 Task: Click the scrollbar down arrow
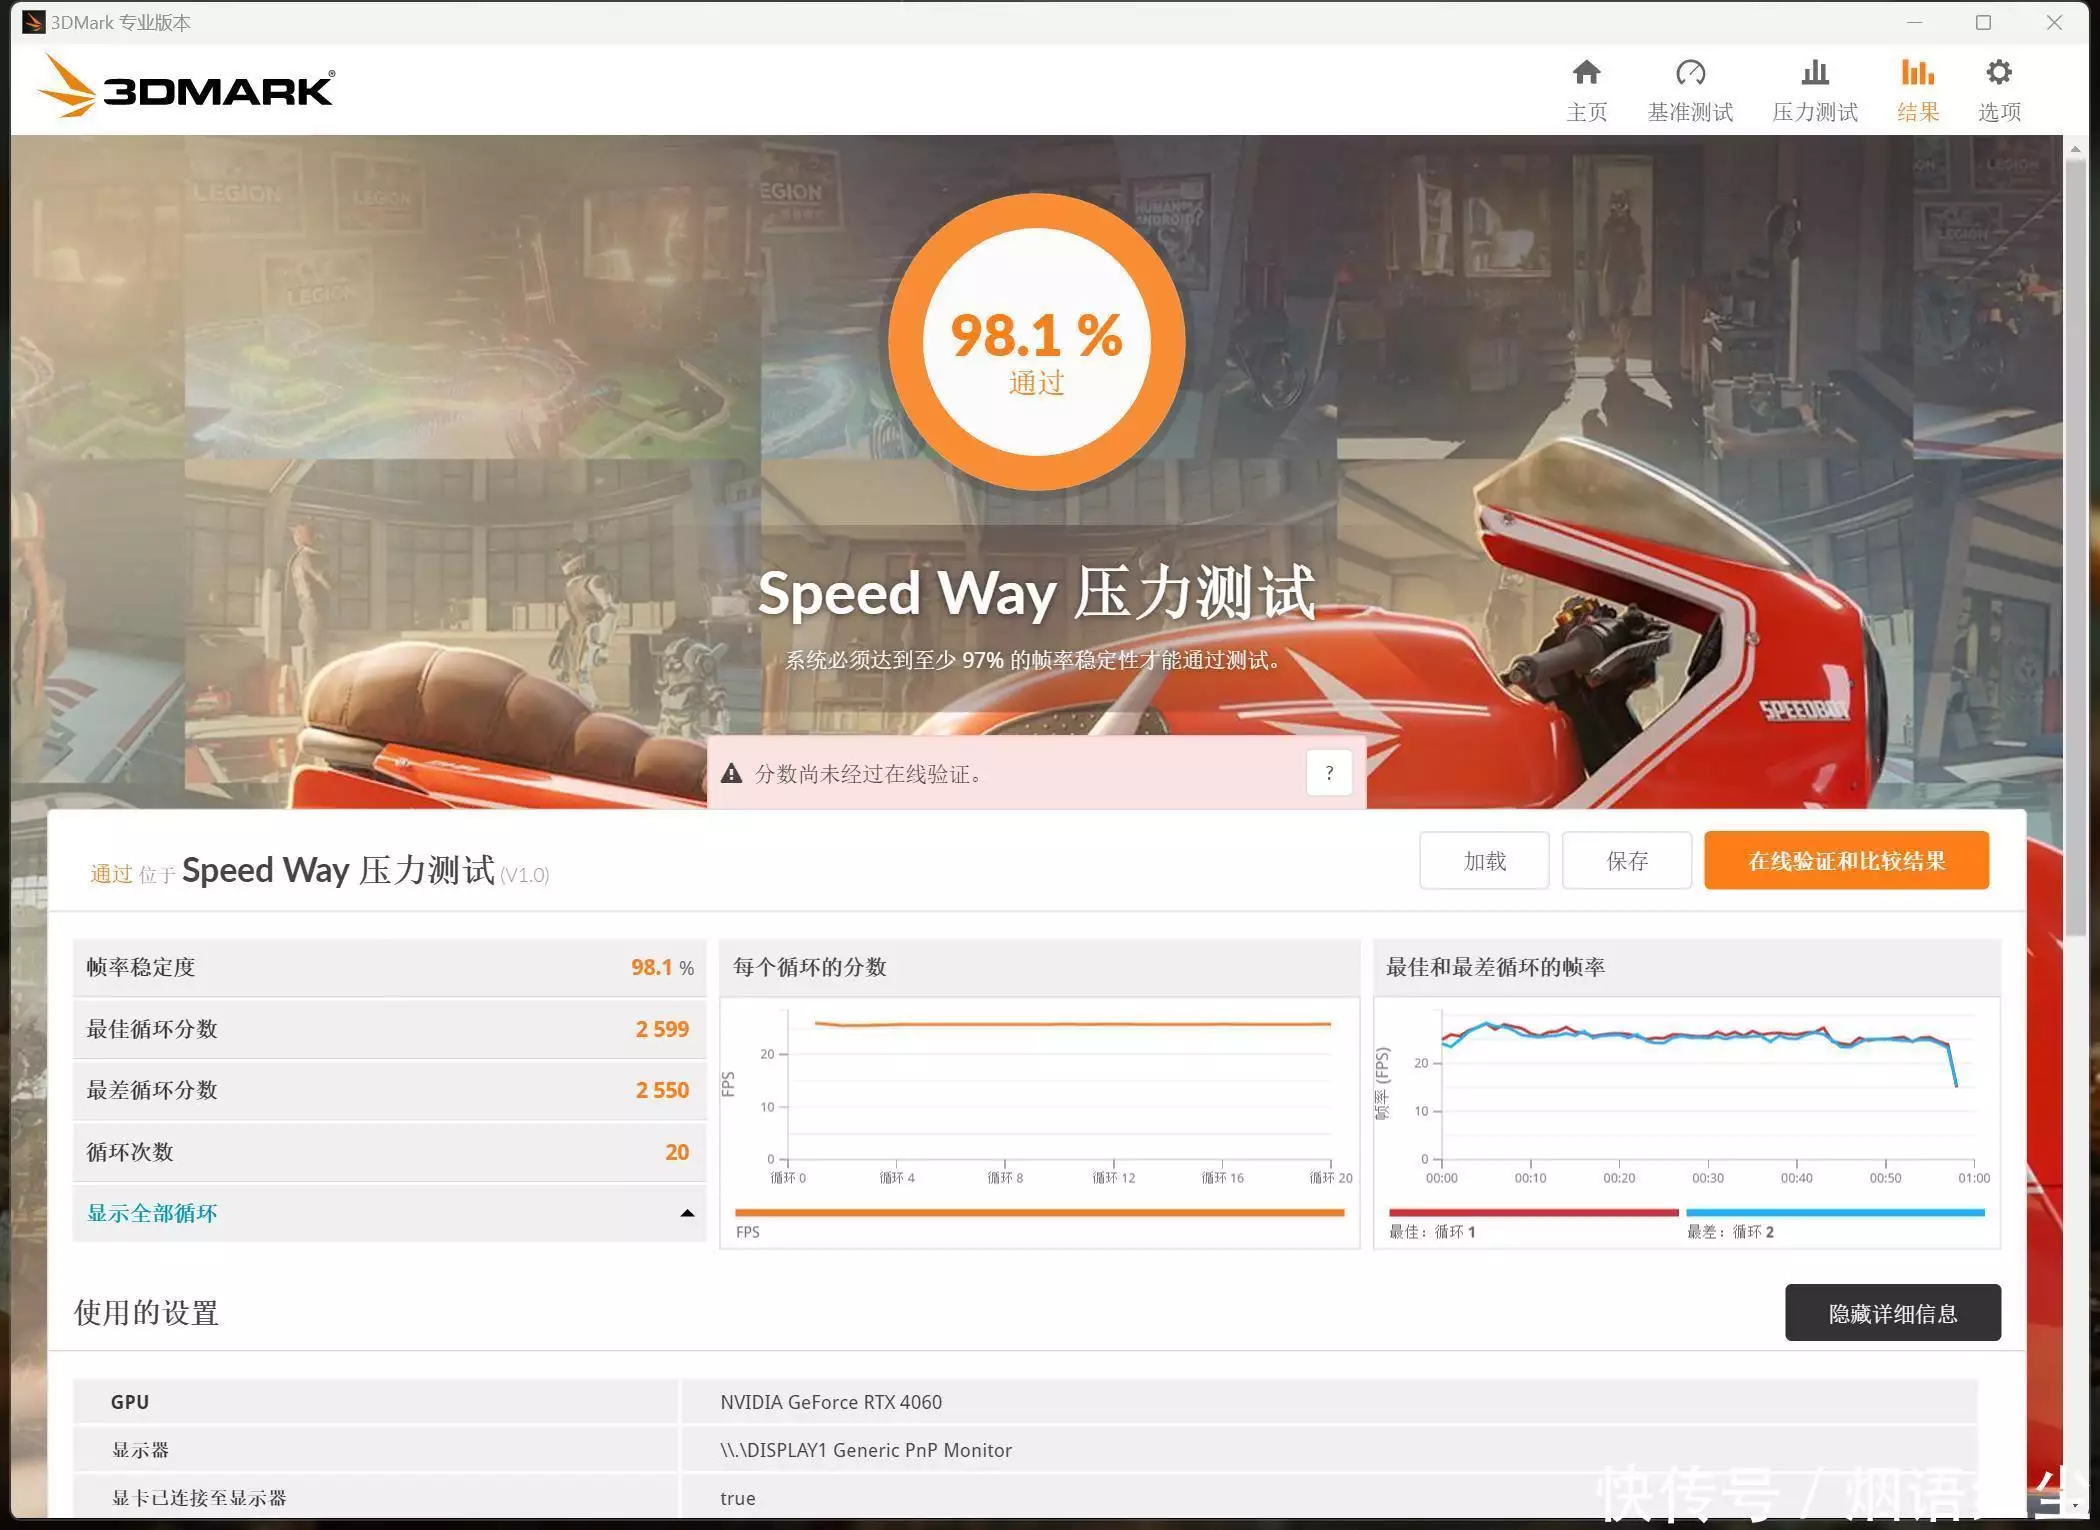[2074, 1506]
